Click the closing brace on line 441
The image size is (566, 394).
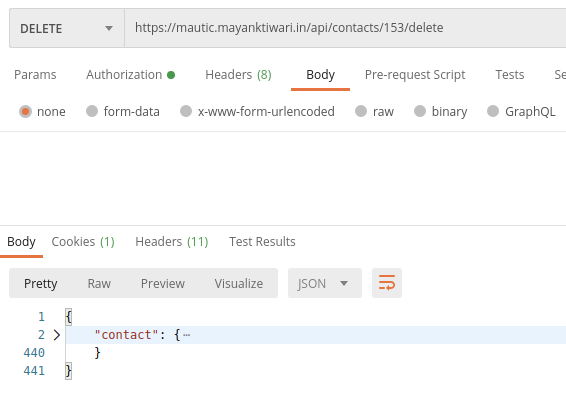69,371
